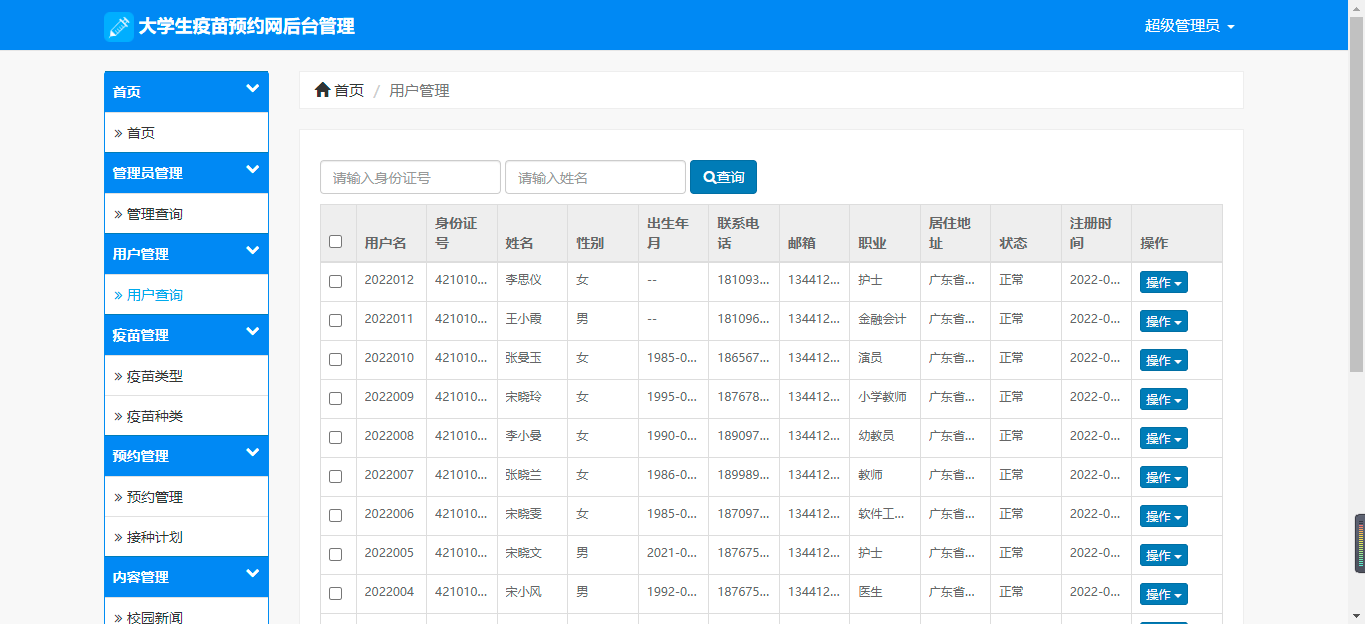Click the home icon in breadcrumb
Screen dimensions: 1365x624
click(x=322, y=90)
